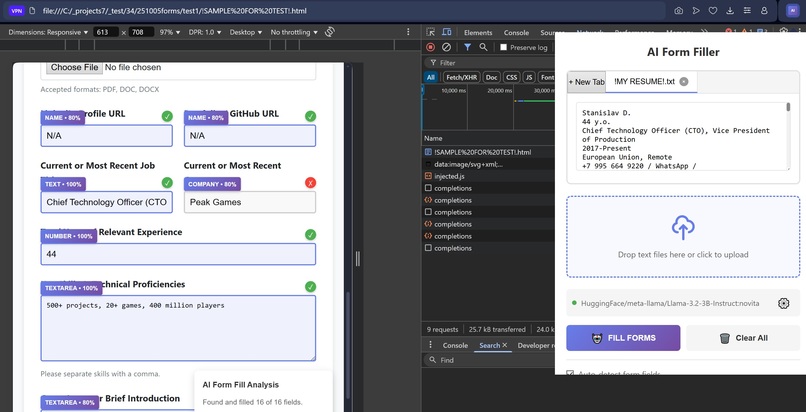Toggle Auto-detect form fields checkbox

click(x=570, y=373)
